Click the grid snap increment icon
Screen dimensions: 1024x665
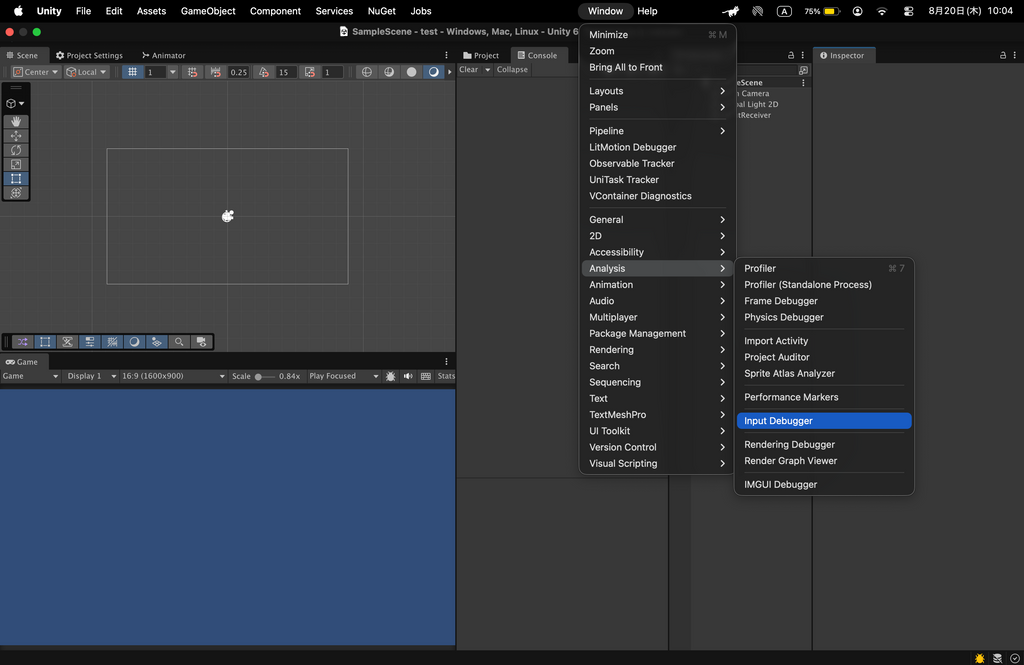click(192, 72)
